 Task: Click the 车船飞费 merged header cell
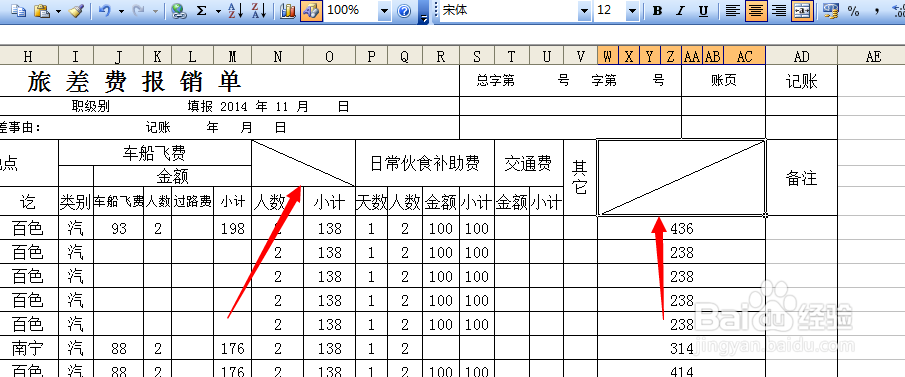[x=155, y=153]
